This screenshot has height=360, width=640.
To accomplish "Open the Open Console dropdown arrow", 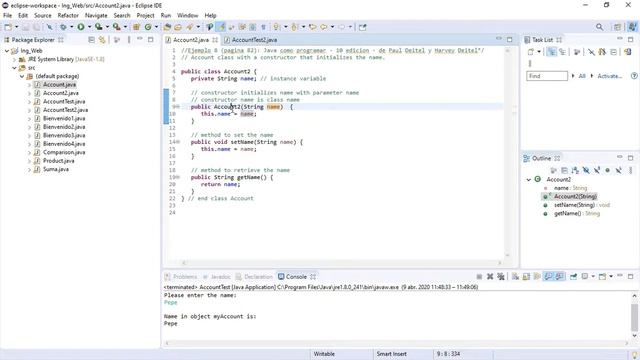I will 611,277.
